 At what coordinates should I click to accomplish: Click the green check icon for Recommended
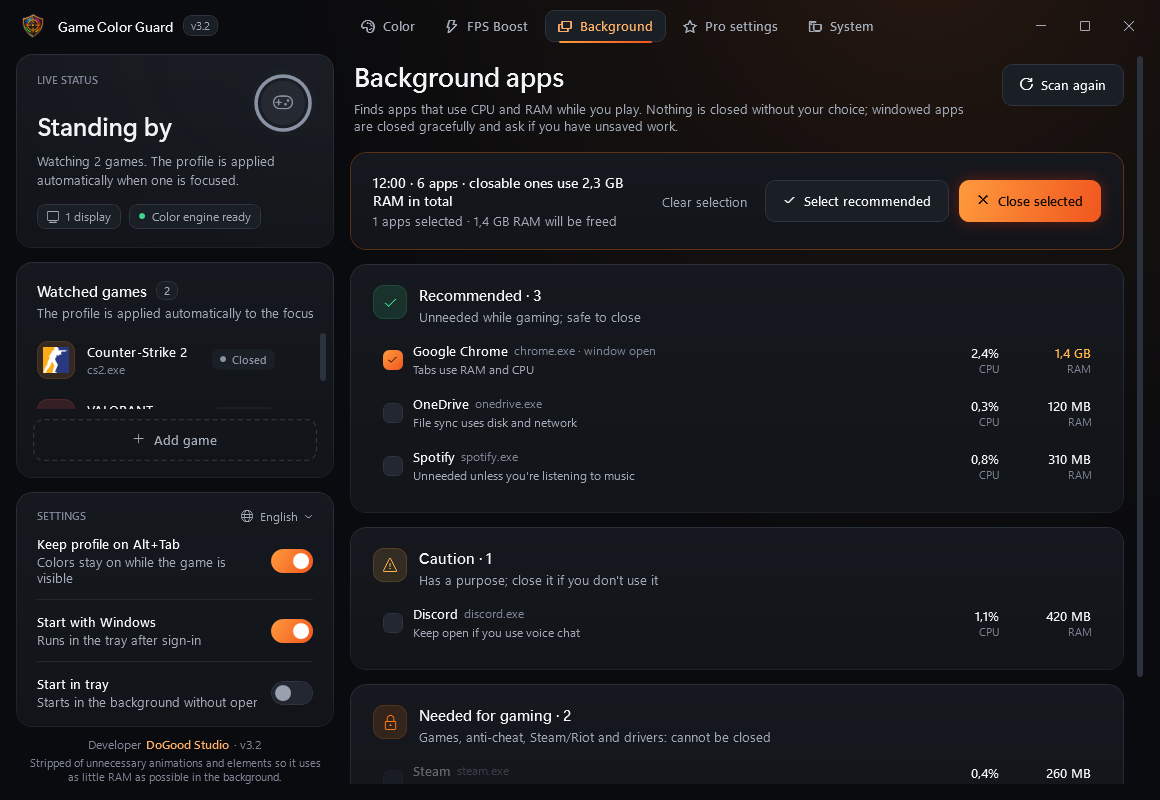[x=390, y=302]
